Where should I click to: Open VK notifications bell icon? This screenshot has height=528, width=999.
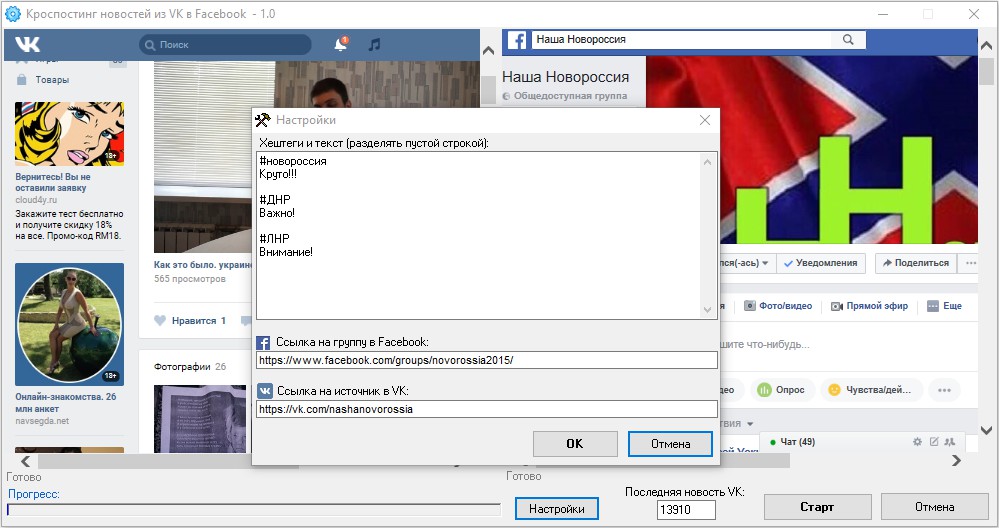tap(341, 44)
